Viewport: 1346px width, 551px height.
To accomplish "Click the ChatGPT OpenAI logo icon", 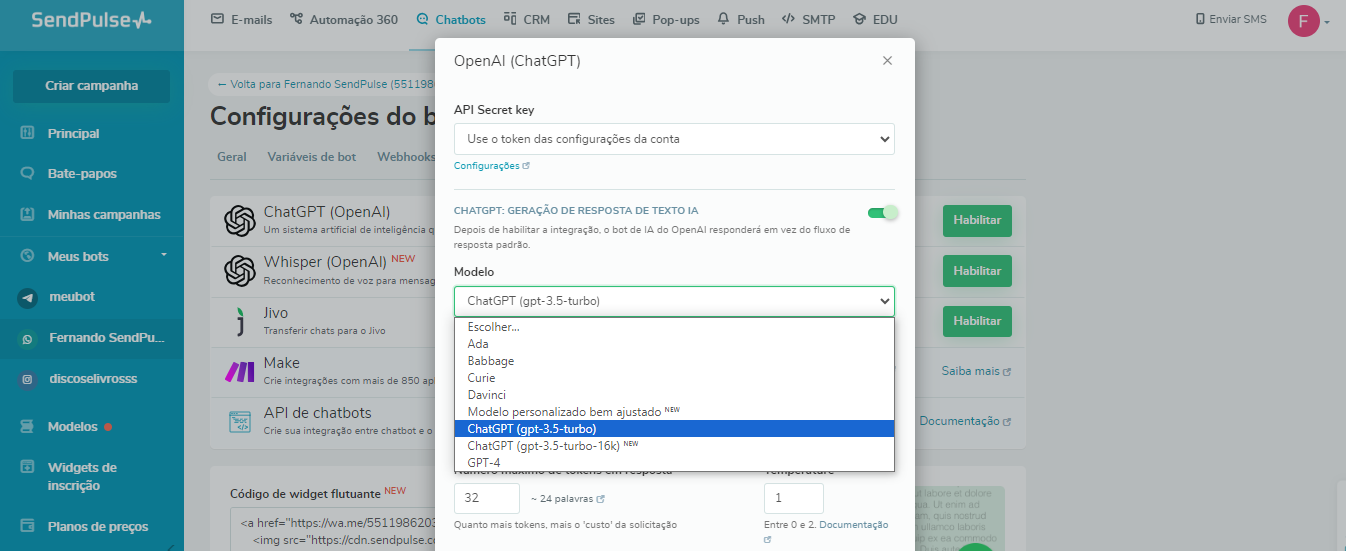I will [240, 220].
